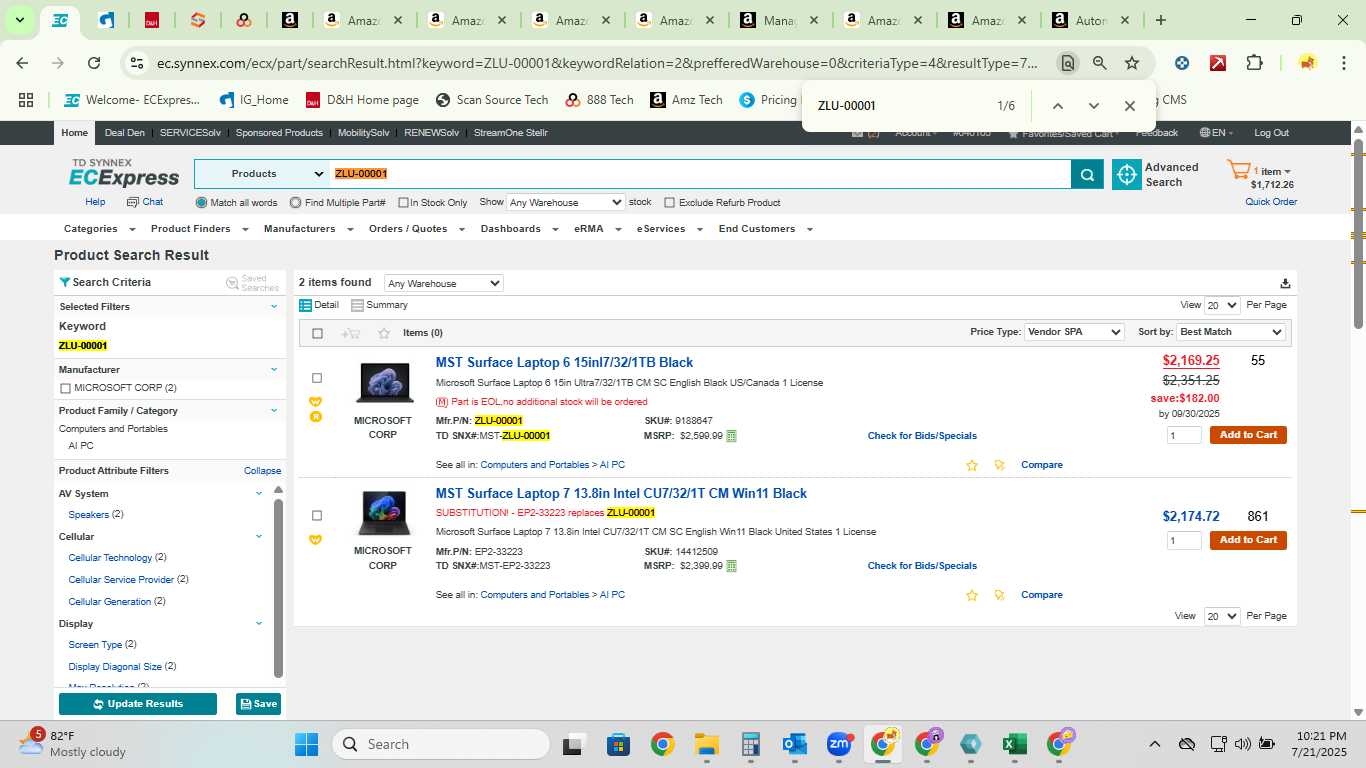Collapse the Cellular filter group
The image size is (1366, 768).
259,536
